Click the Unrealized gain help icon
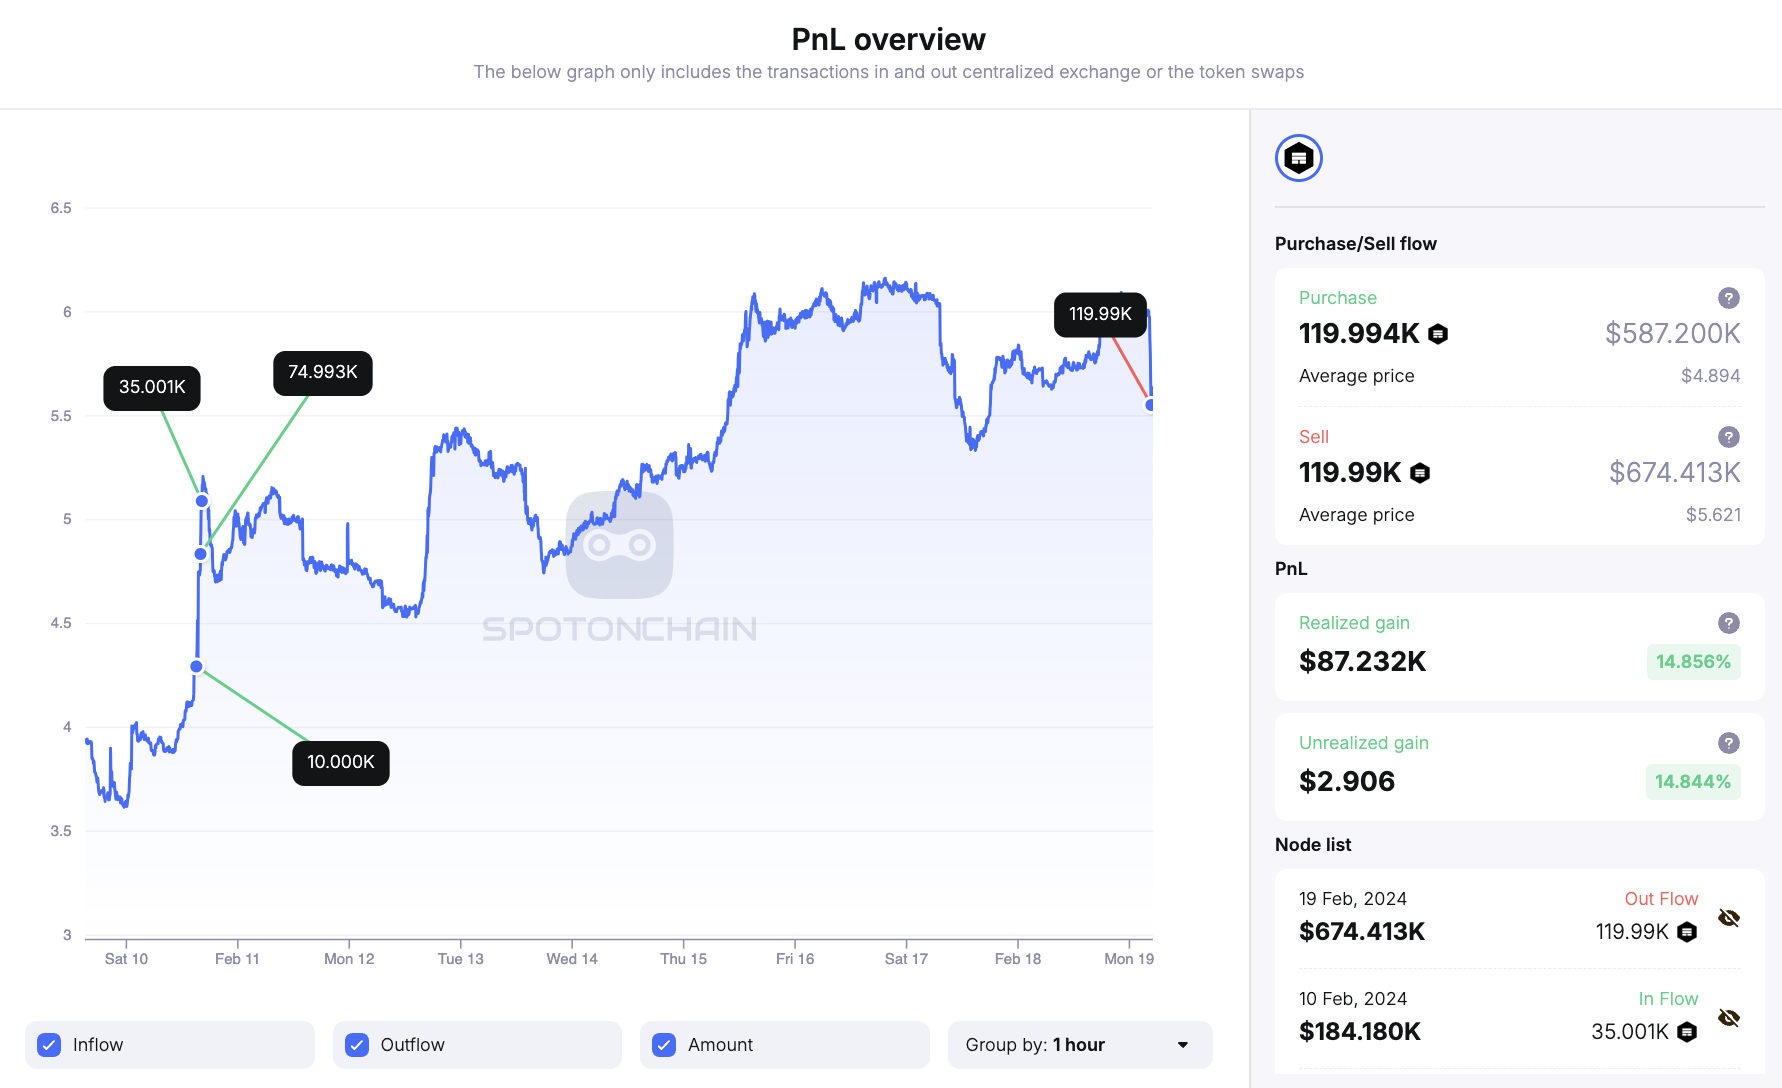Viewport: 1782px width, 1088px height. click(1728, 743)
